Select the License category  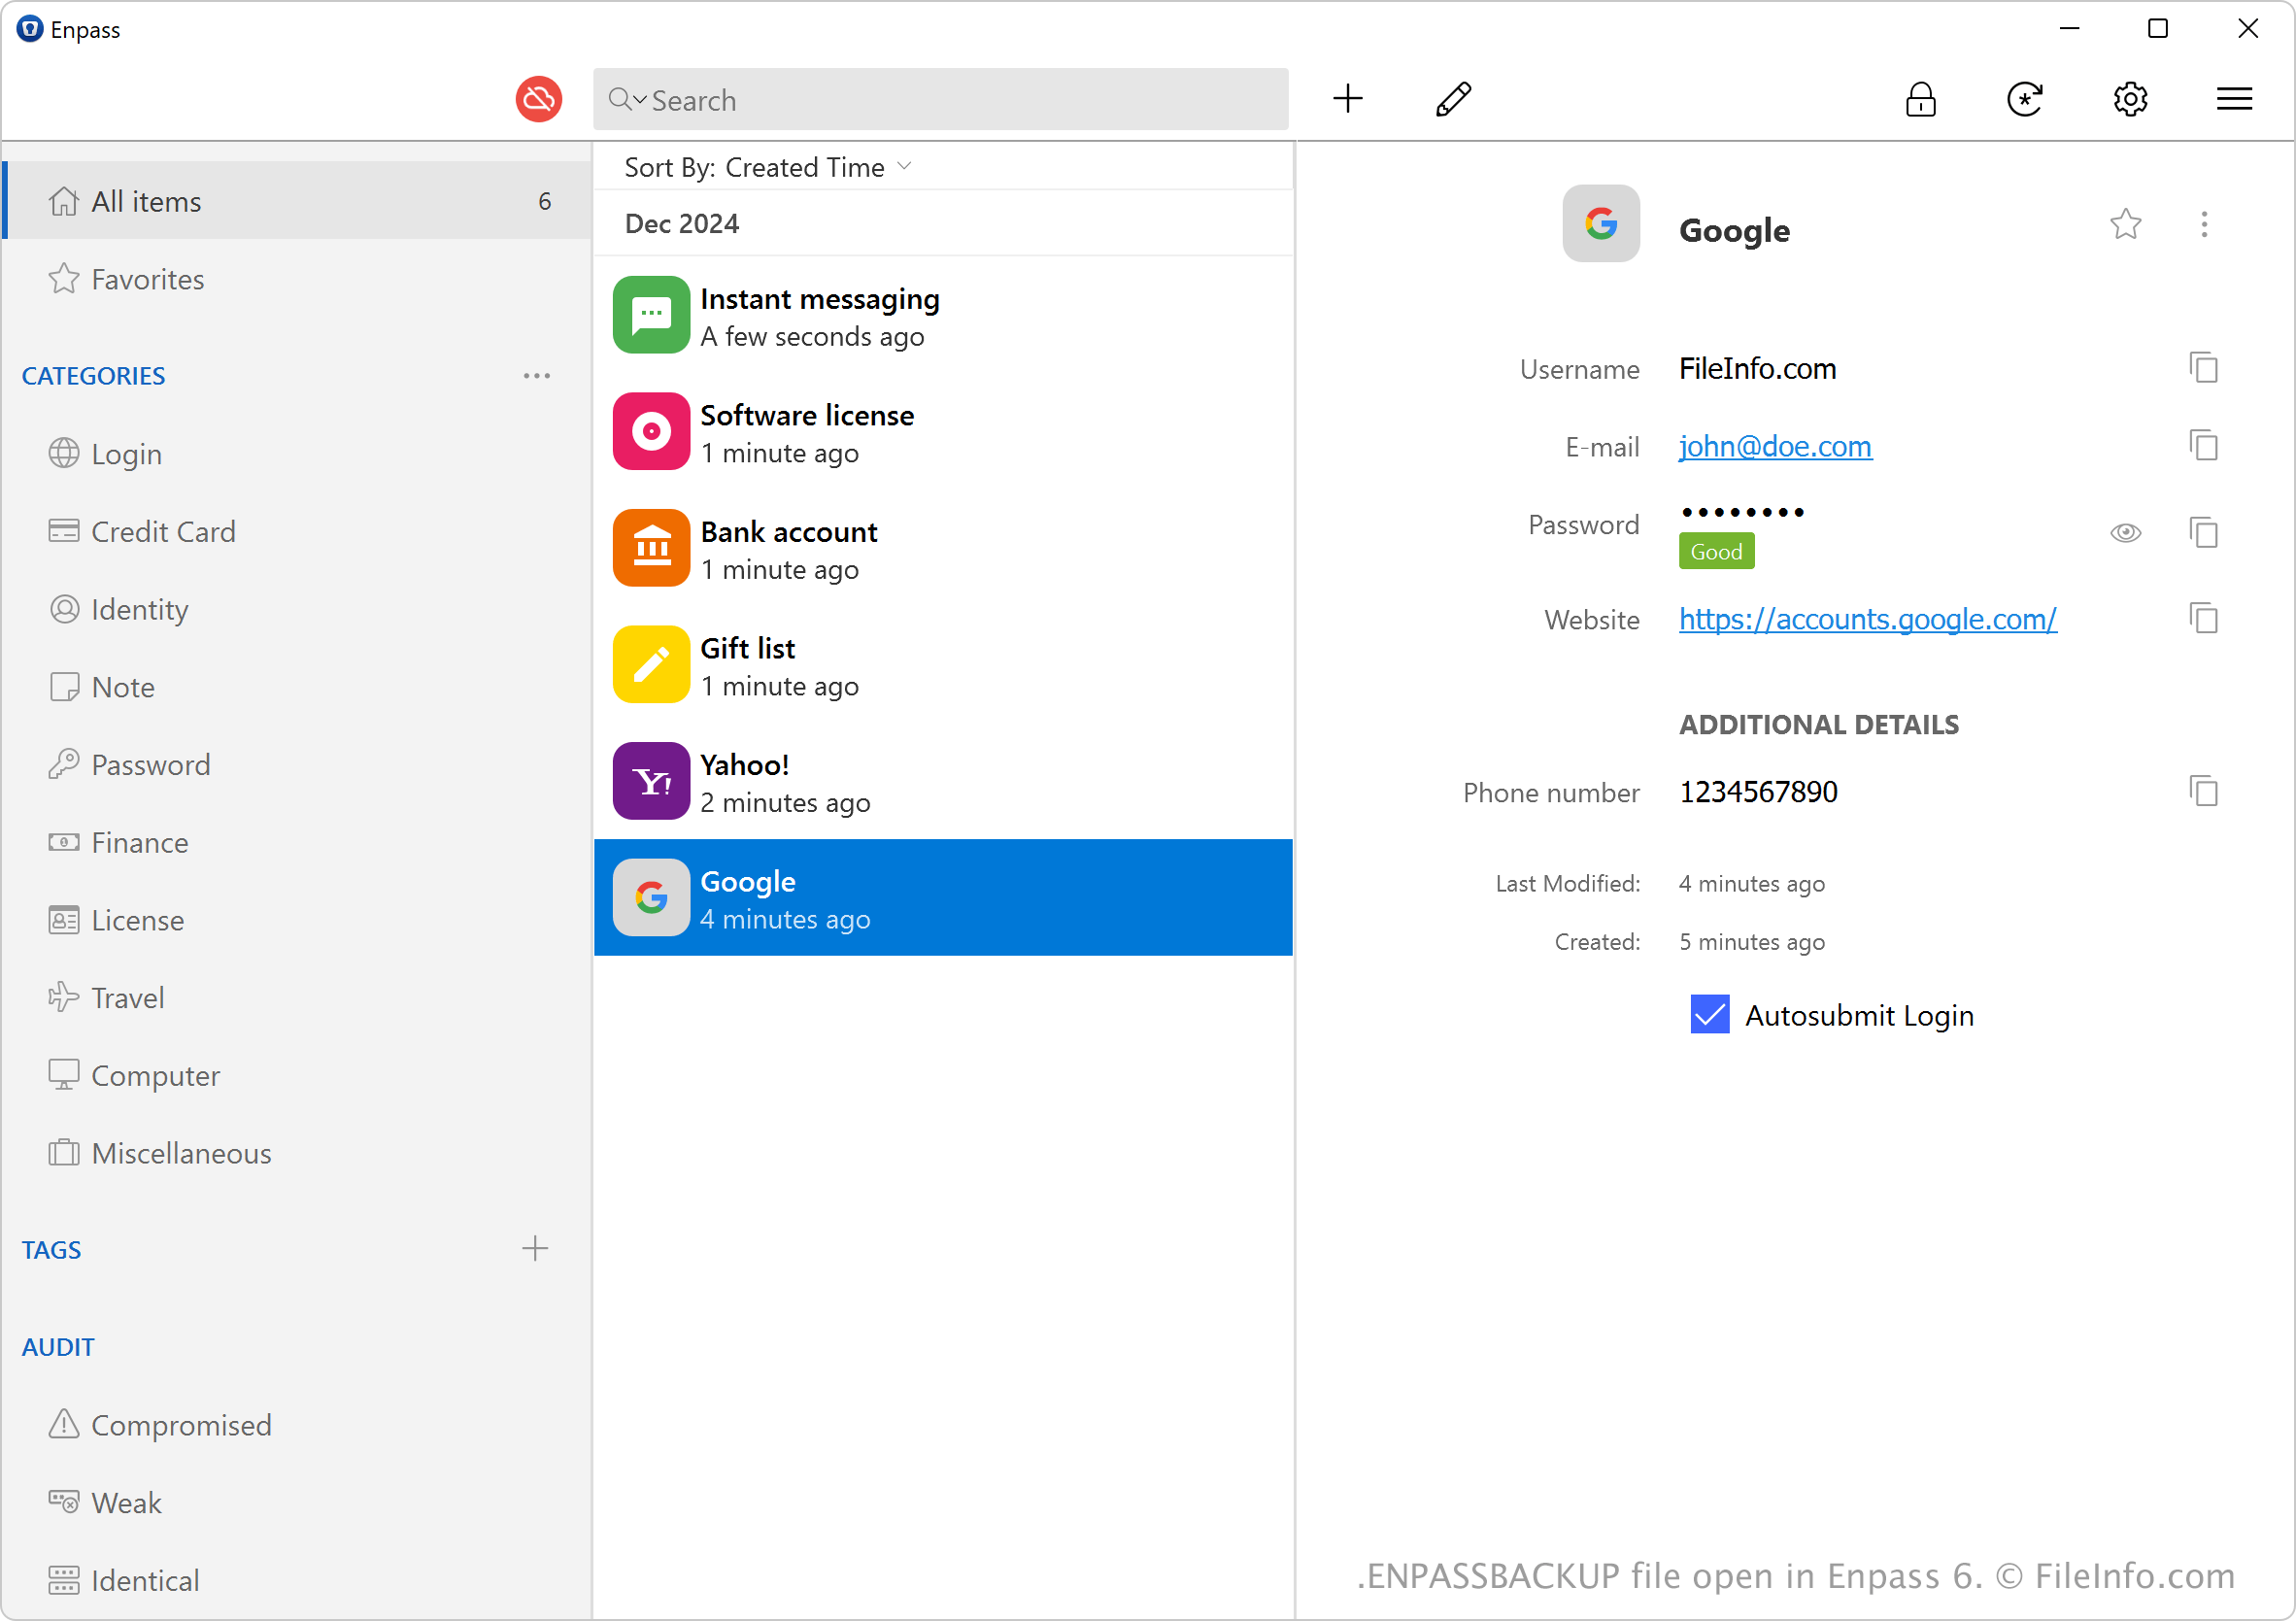pos(298,920)
